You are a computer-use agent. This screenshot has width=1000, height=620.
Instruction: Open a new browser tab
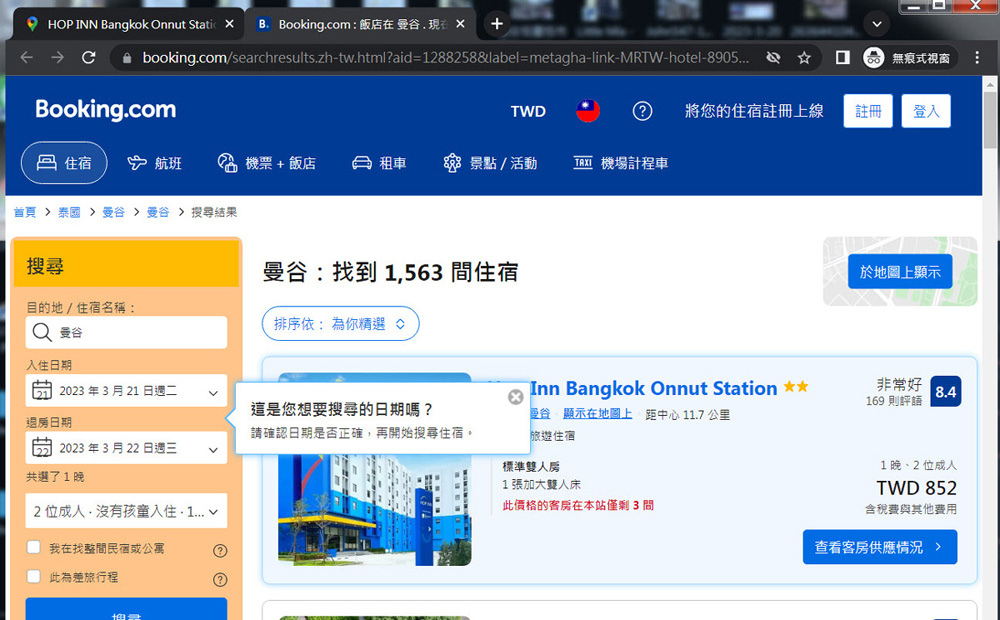[x=497, y=24]
